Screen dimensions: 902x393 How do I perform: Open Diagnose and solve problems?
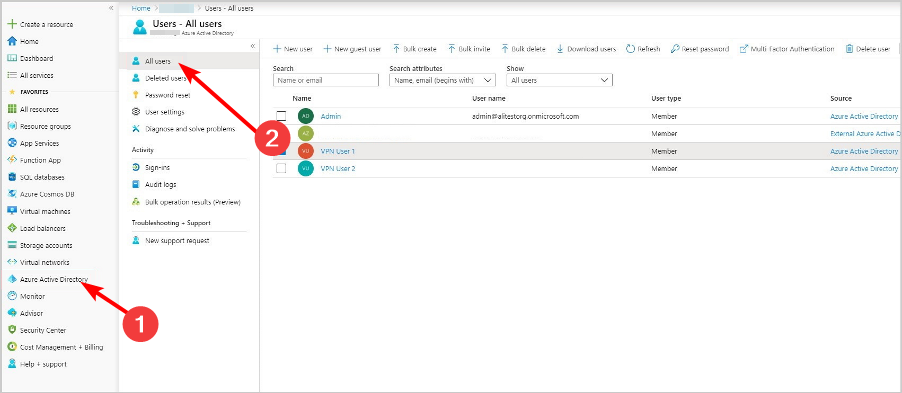[190, 129]
